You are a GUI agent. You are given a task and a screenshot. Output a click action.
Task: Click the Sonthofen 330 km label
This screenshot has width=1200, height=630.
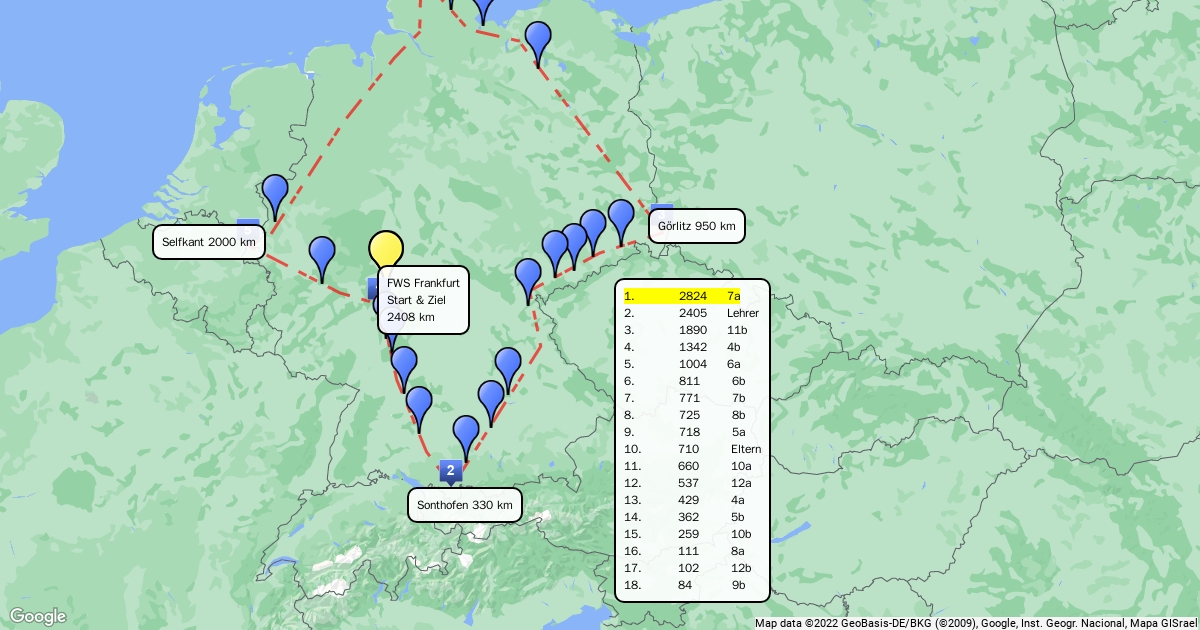click(x=465, y=505)
